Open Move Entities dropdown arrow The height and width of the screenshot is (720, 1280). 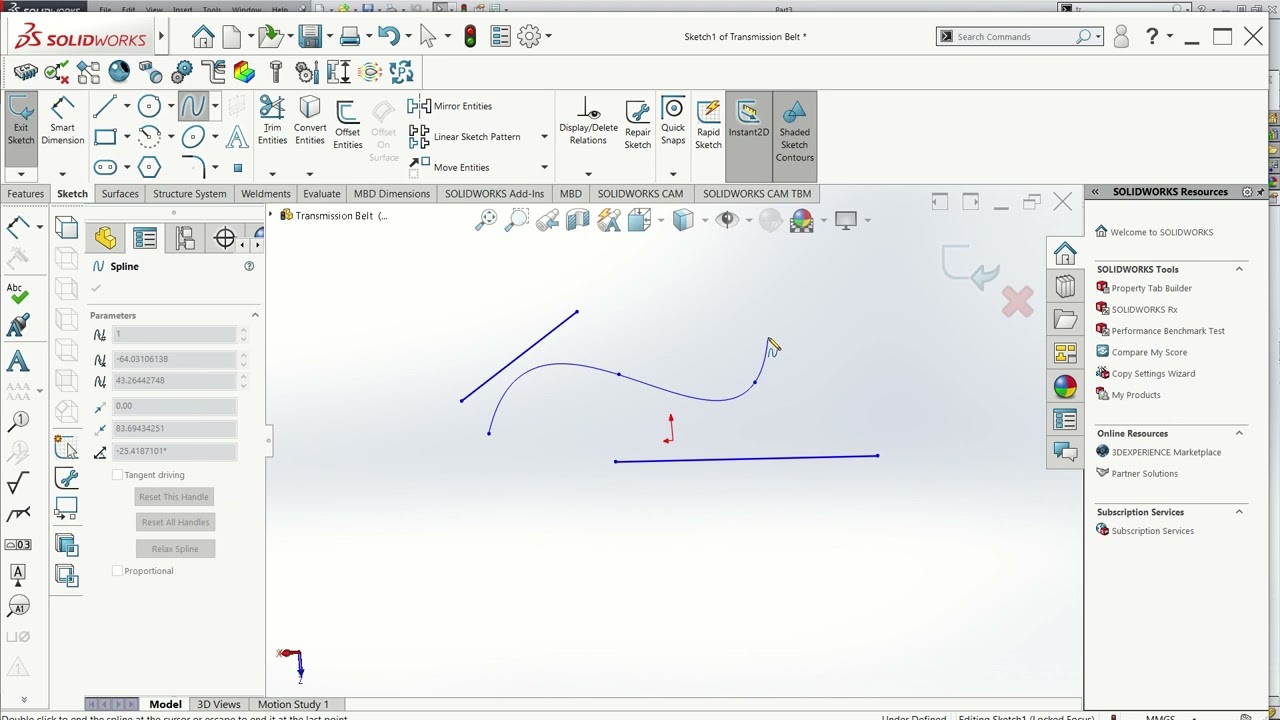tap(544, 167)
